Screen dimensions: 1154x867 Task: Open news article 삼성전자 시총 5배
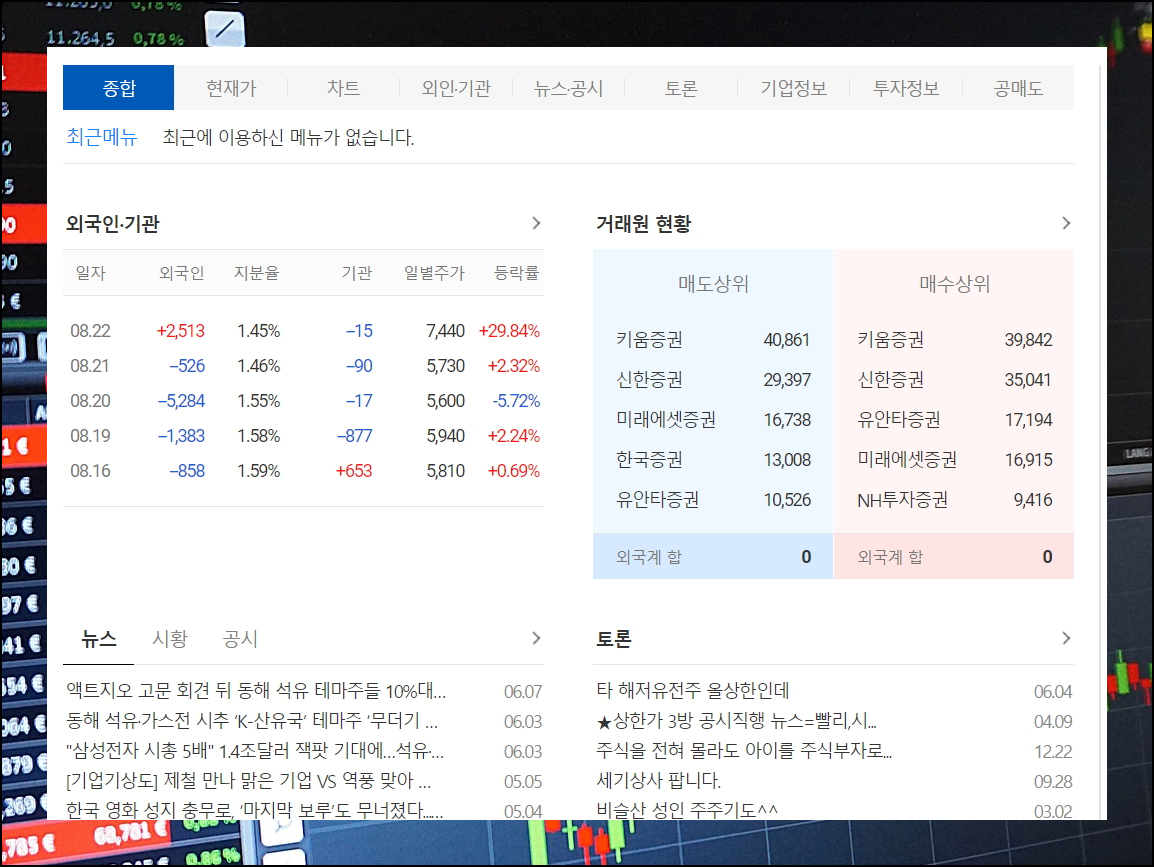click(255, 751)
